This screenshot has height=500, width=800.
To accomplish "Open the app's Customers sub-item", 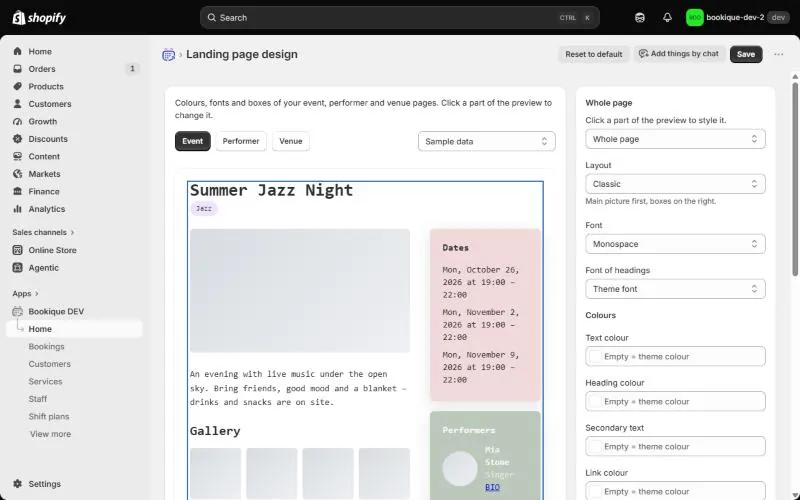I will tap(49, 364).
